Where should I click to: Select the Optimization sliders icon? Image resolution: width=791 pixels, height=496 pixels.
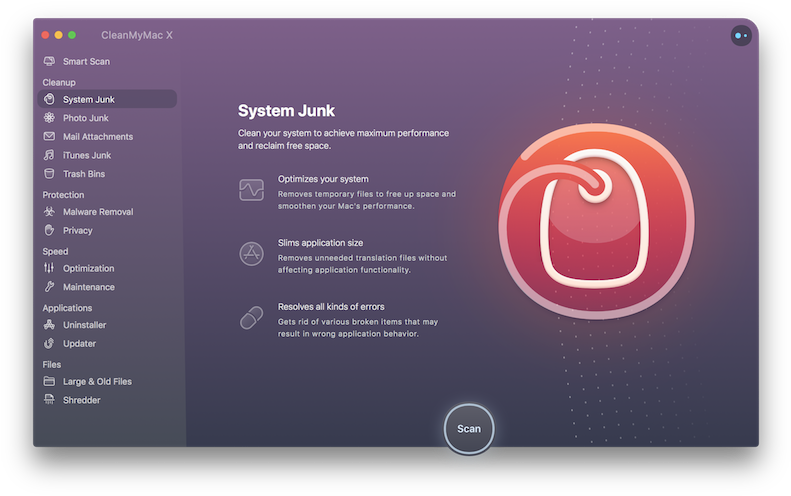(x=49, y=269)
